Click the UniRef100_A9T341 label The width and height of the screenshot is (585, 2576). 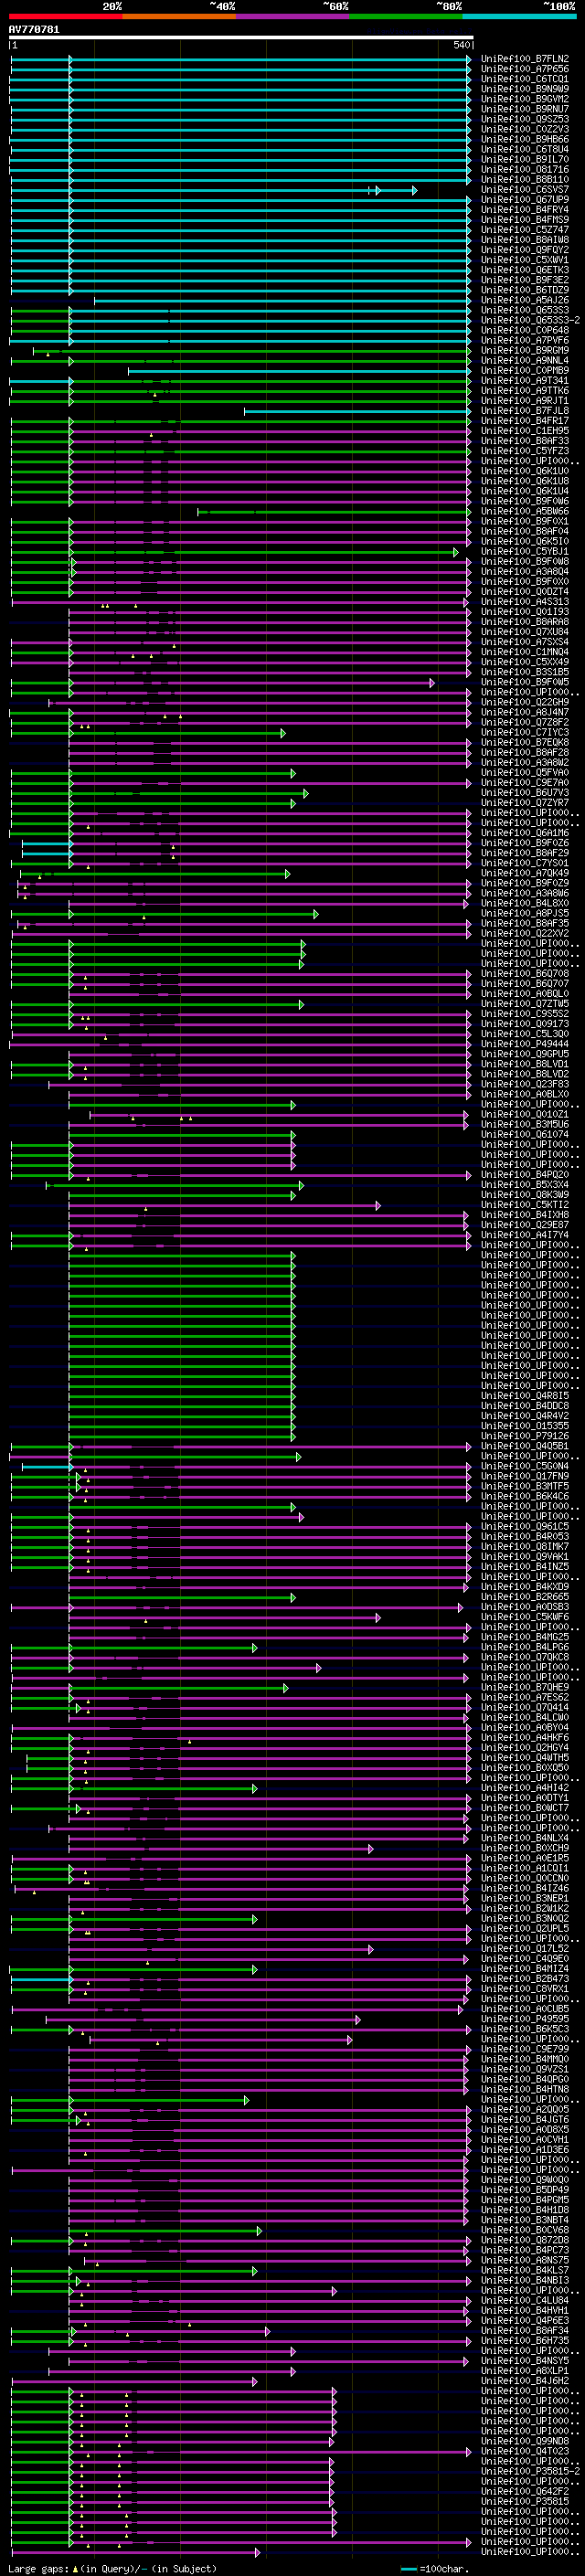point(524,381)
